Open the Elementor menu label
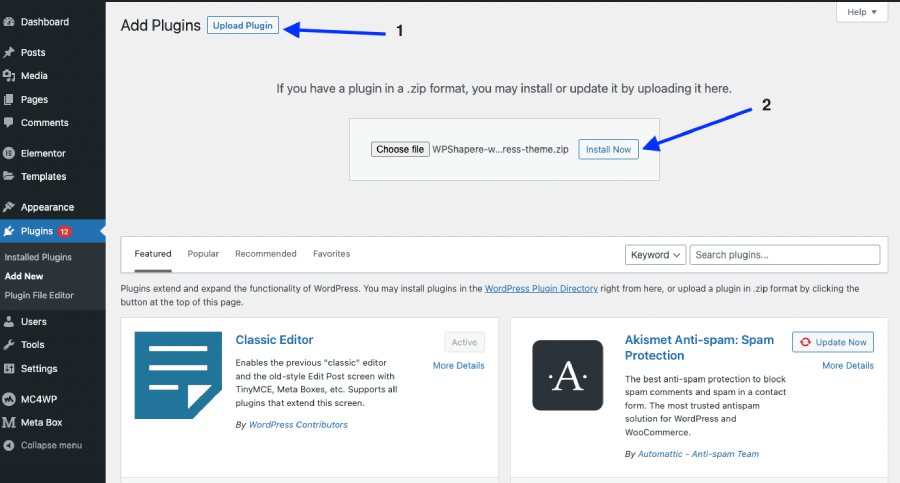The image size is (900, 483). 43,153
